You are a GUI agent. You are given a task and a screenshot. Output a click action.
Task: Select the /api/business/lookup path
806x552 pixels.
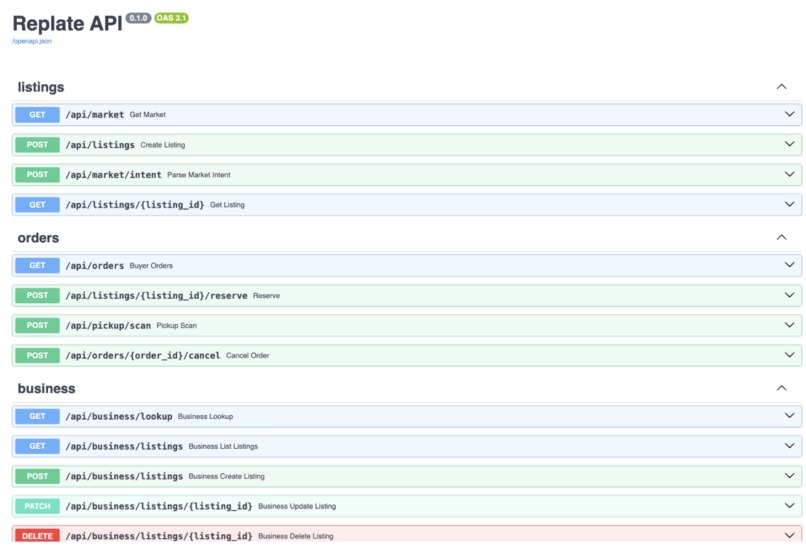(x=119, y=416)
